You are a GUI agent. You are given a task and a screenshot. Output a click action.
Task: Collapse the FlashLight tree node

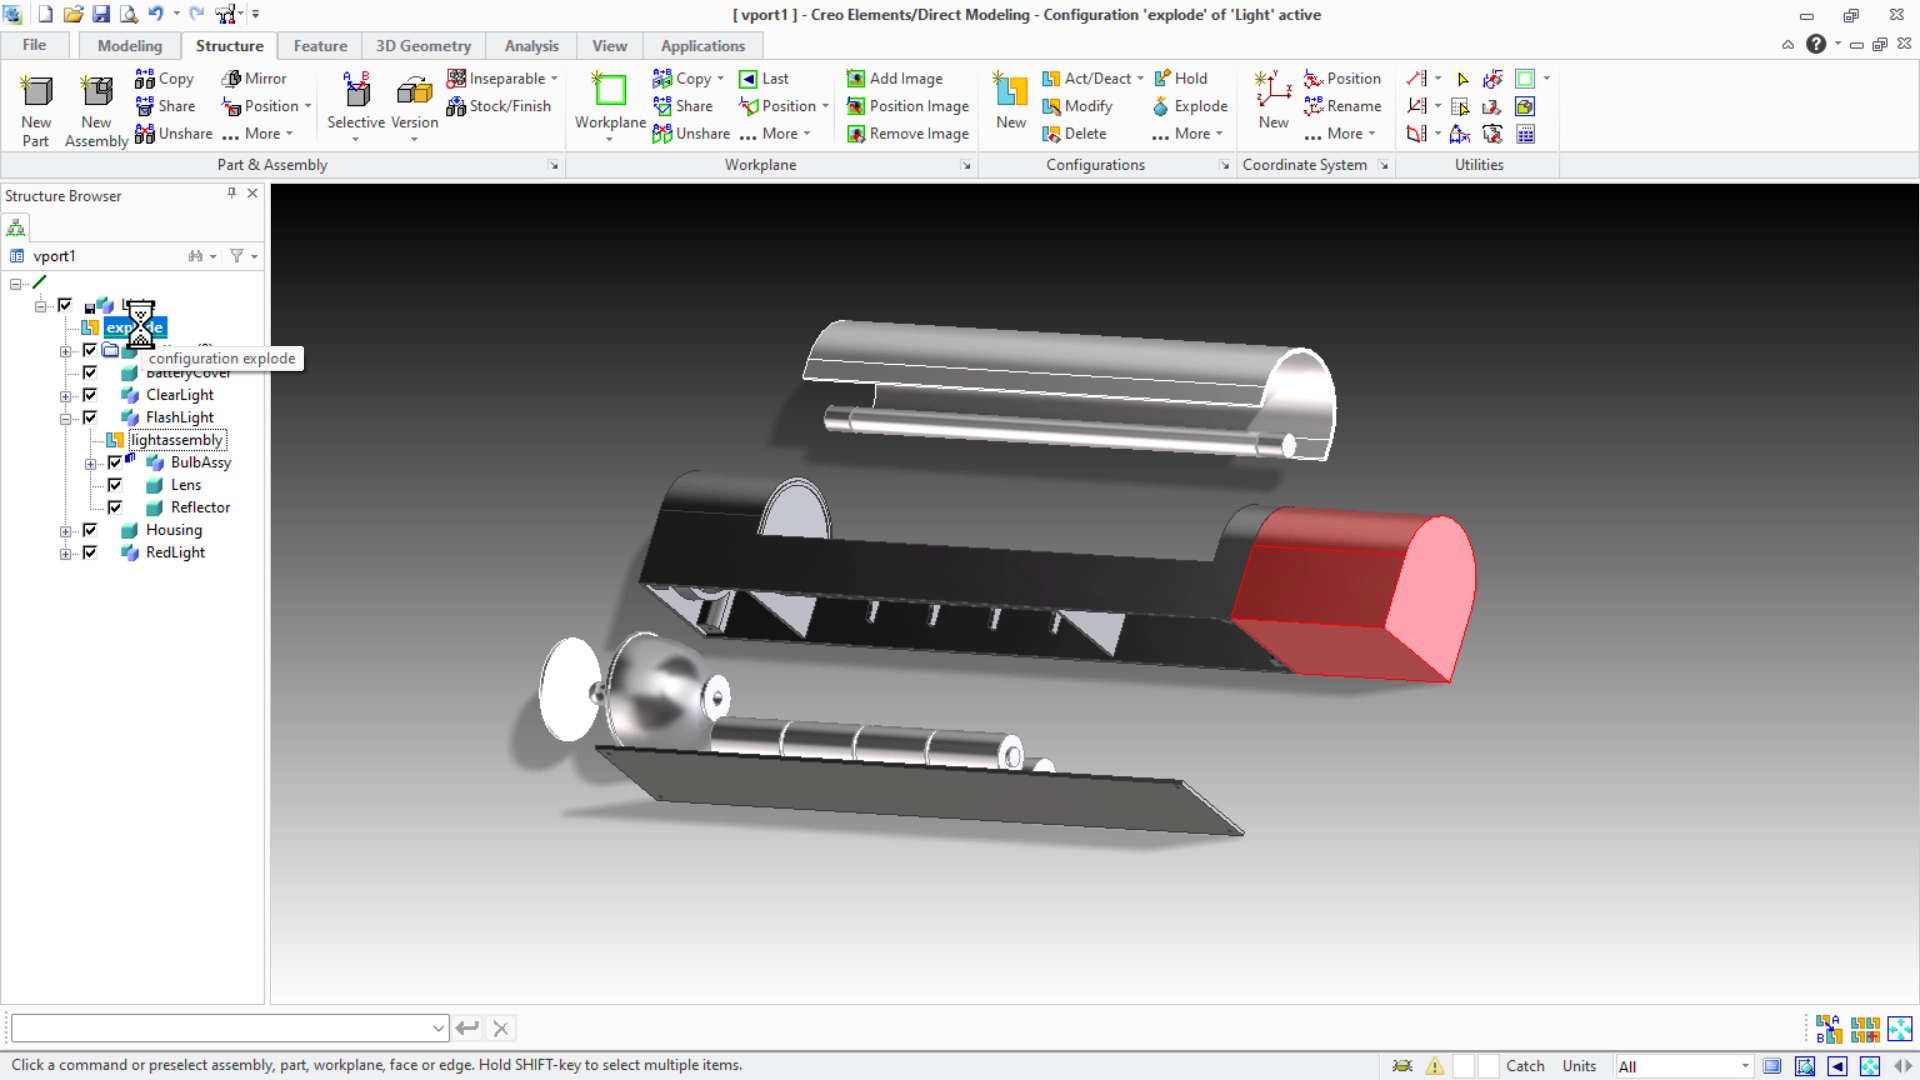(65, 418)
